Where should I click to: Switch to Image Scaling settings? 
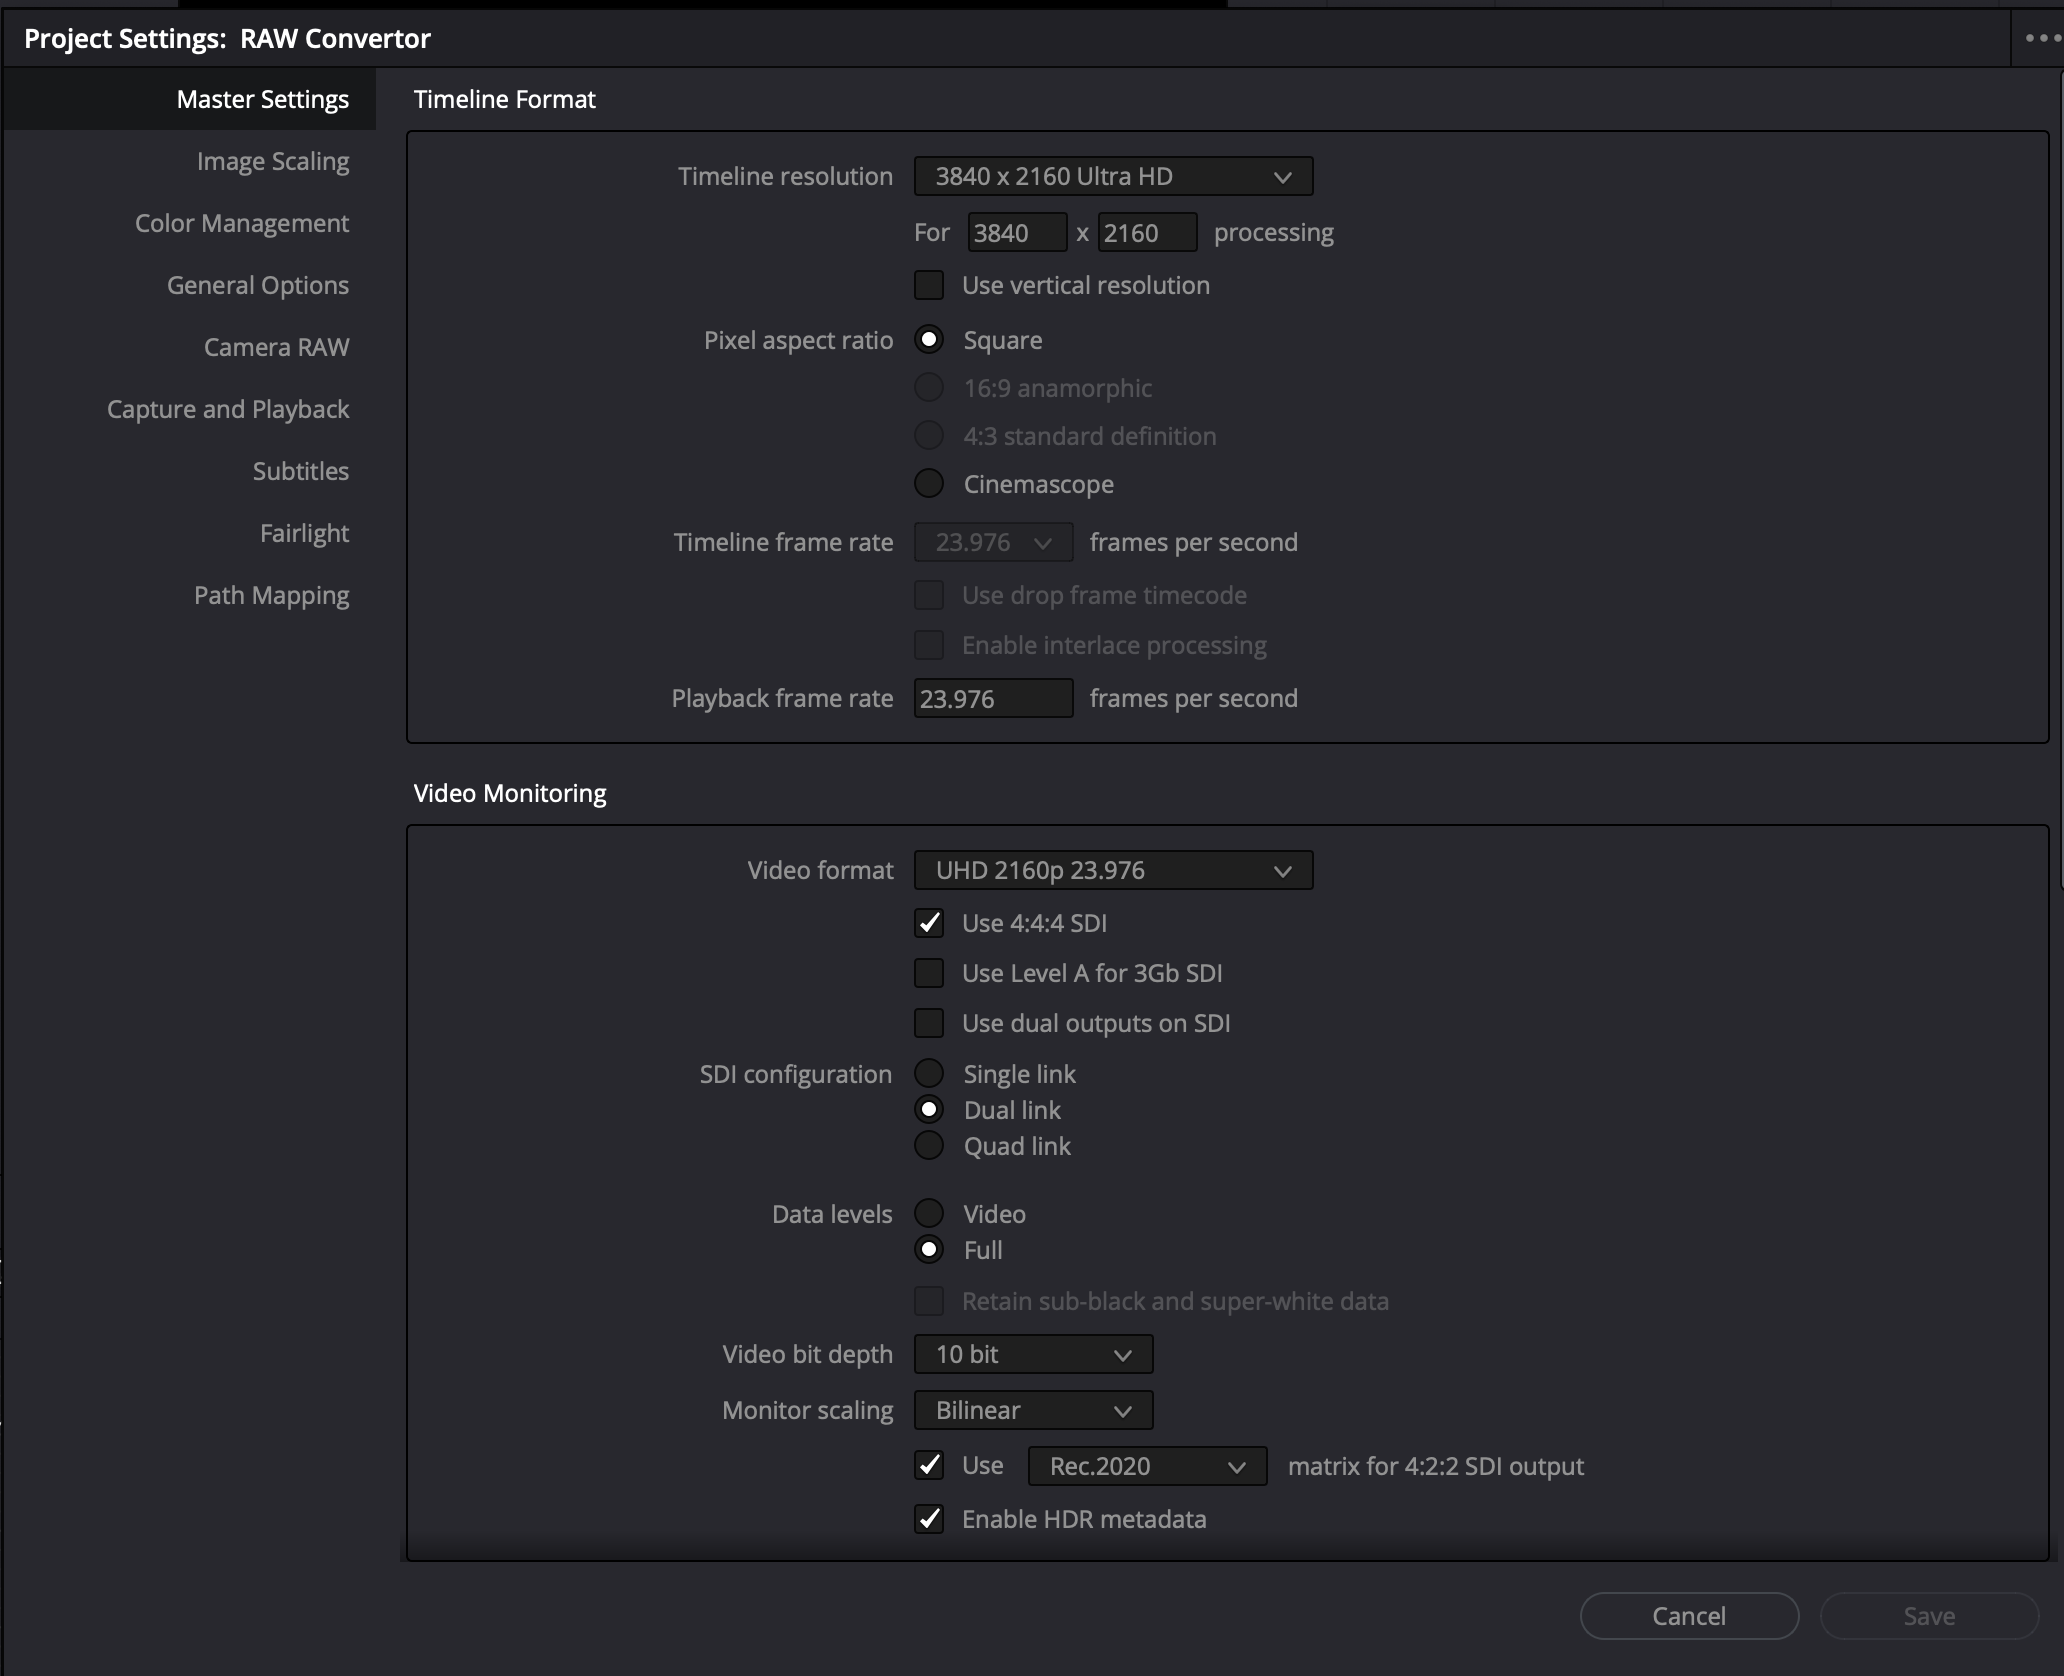tap(272, 161)
